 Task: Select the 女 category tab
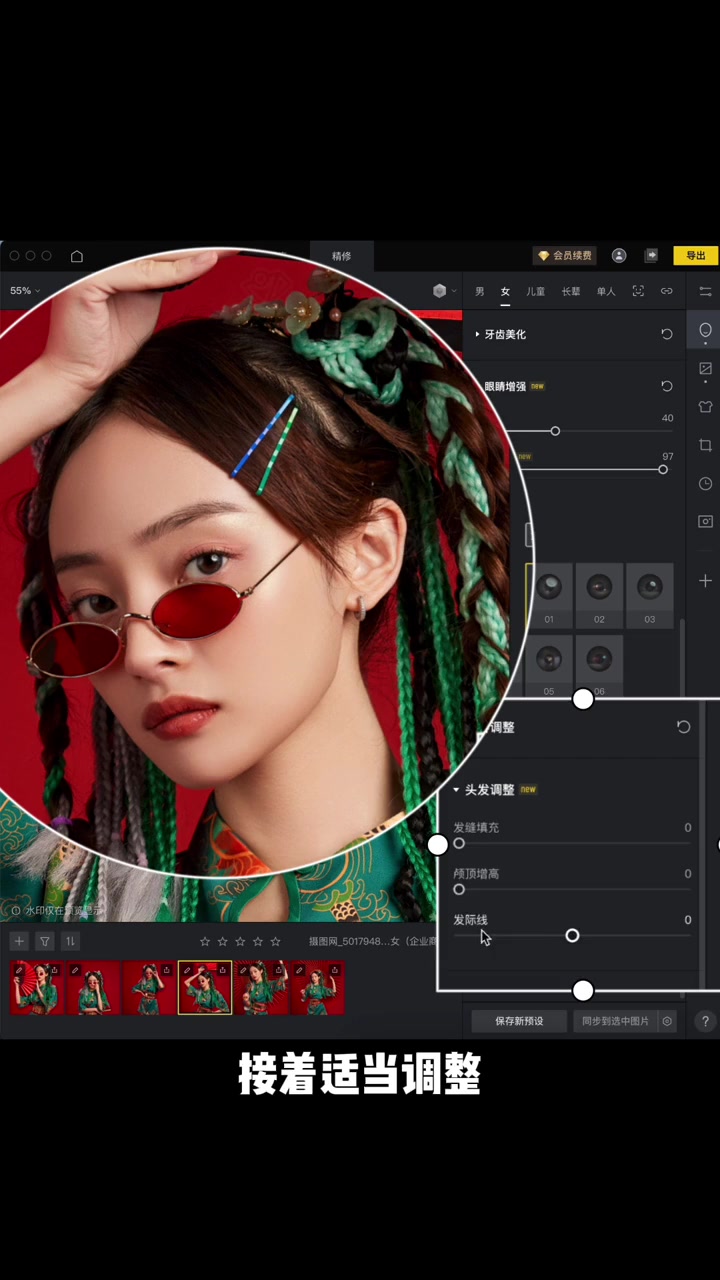tap(505, 291)
